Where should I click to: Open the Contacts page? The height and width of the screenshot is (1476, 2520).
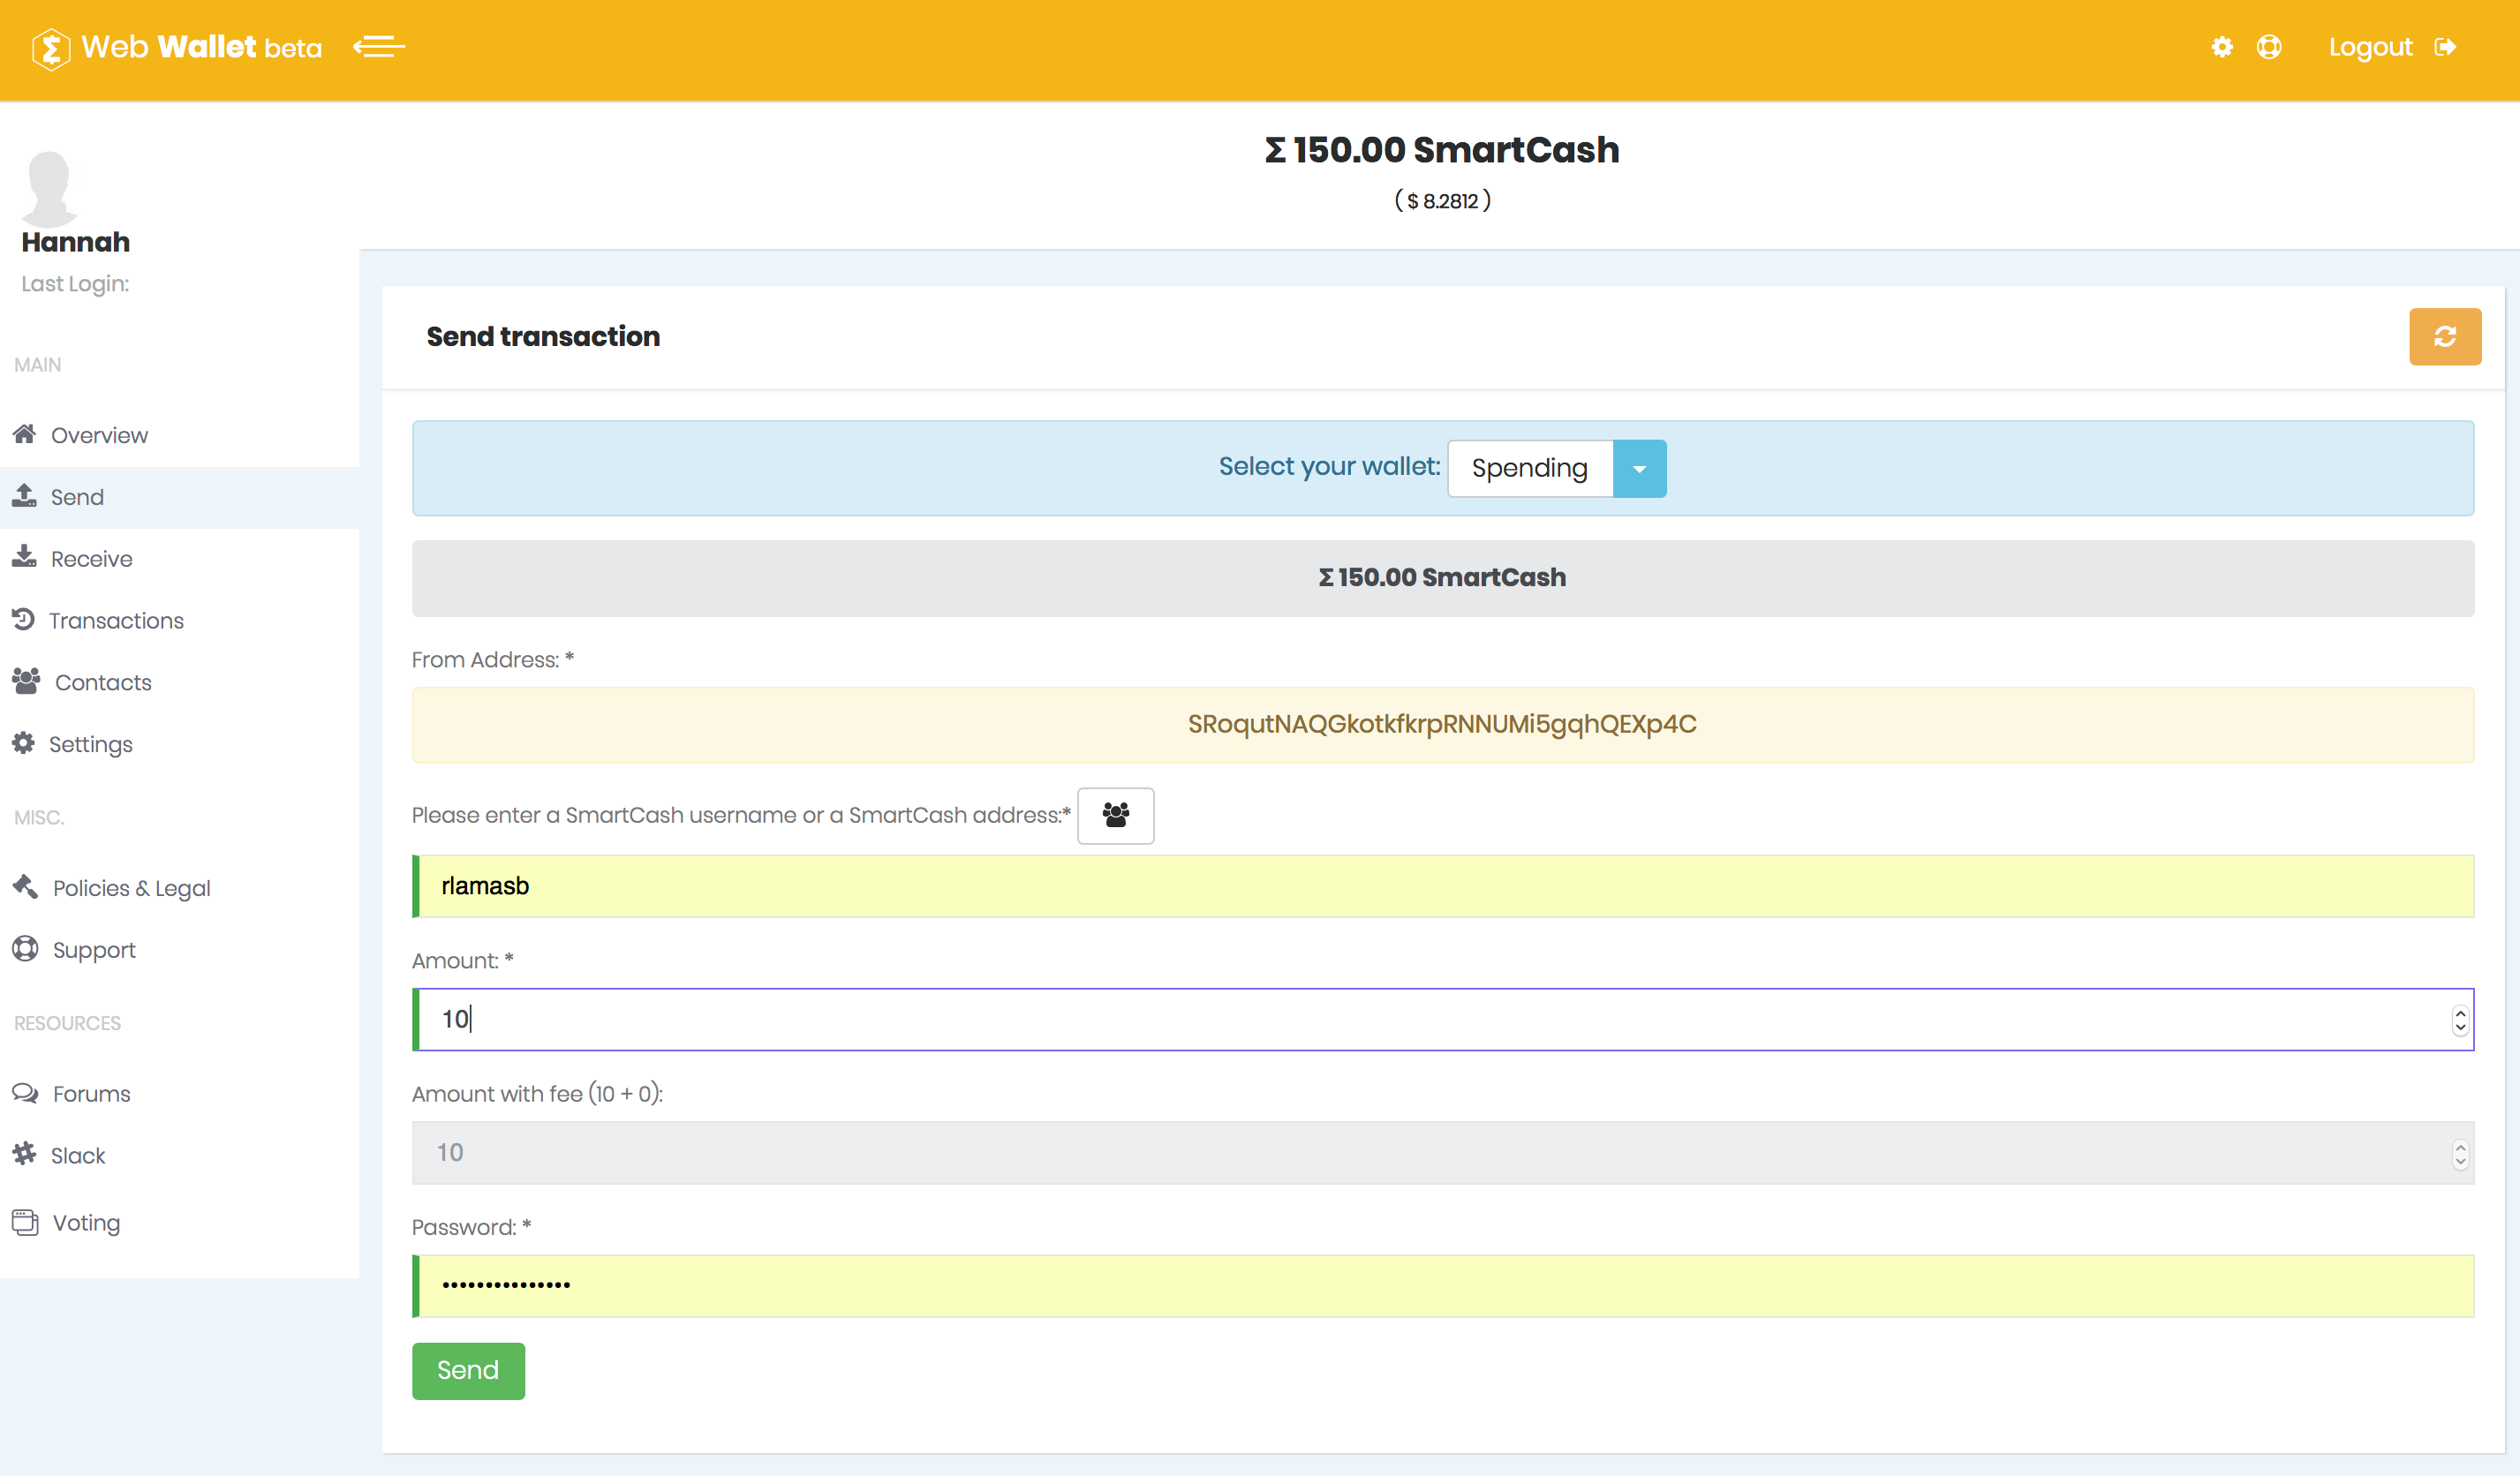[x=103, y=683]
